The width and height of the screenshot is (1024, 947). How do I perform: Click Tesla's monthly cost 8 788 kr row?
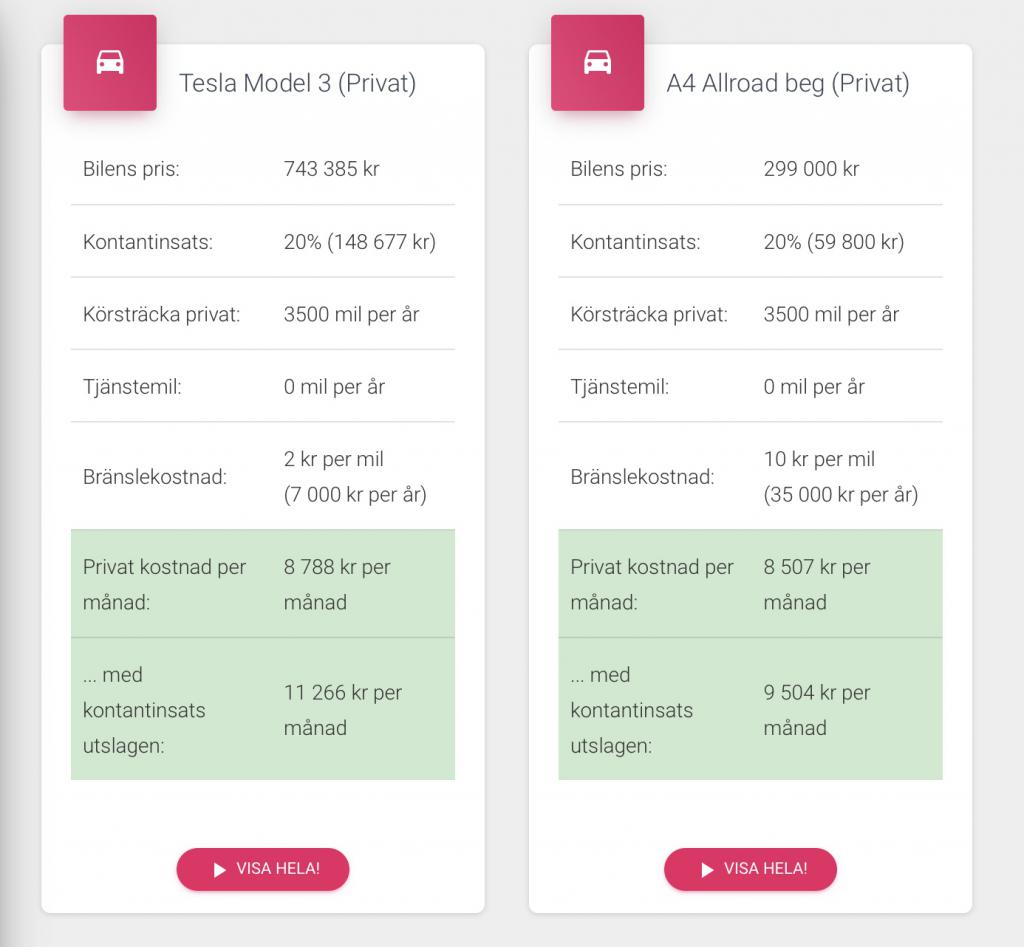(263, 584)
